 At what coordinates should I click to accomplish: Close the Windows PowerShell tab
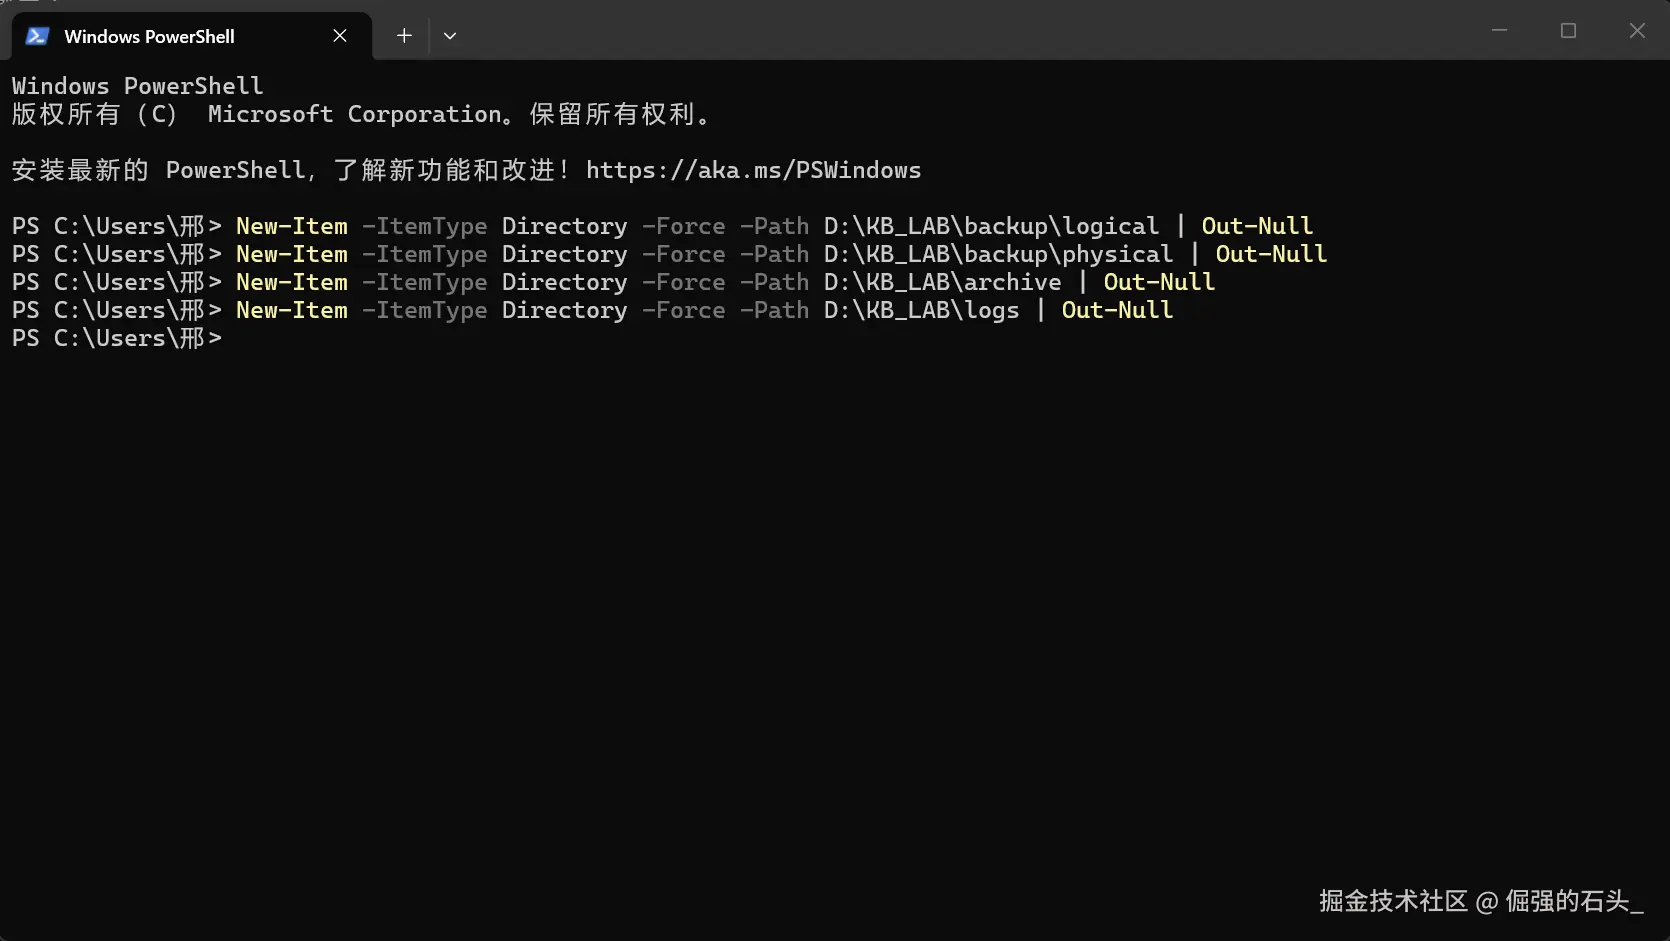pyautogui.click(x=340, y=36)
